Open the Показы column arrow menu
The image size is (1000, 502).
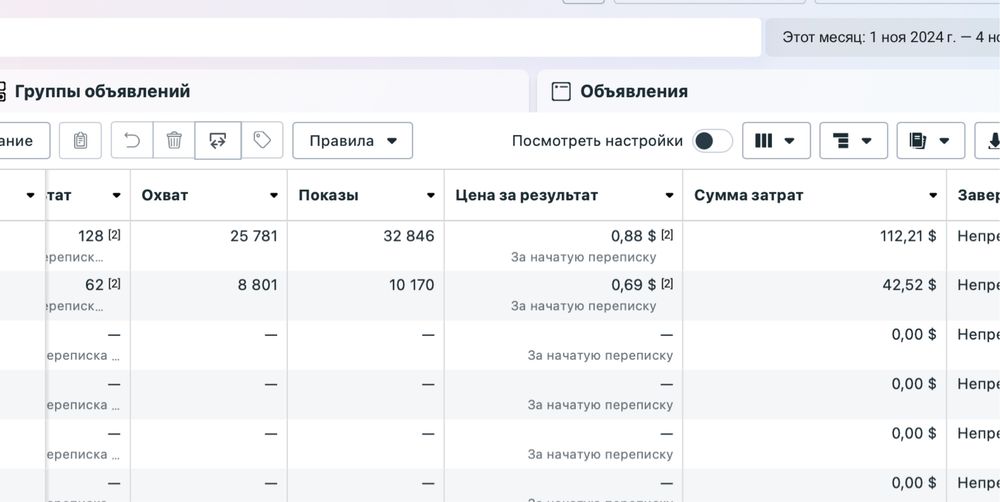[430, 195]
